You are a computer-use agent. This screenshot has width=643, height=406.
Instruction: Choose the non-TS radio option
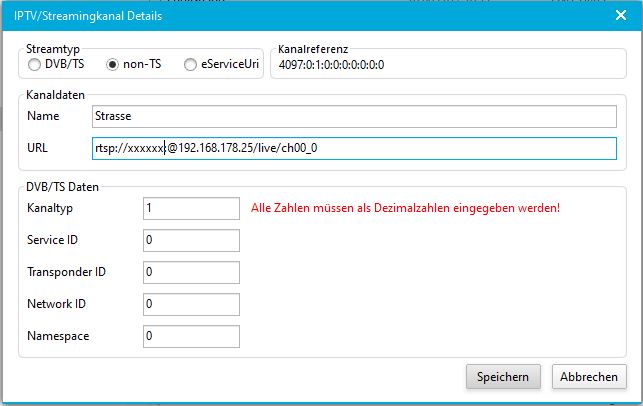coord(113,65)
